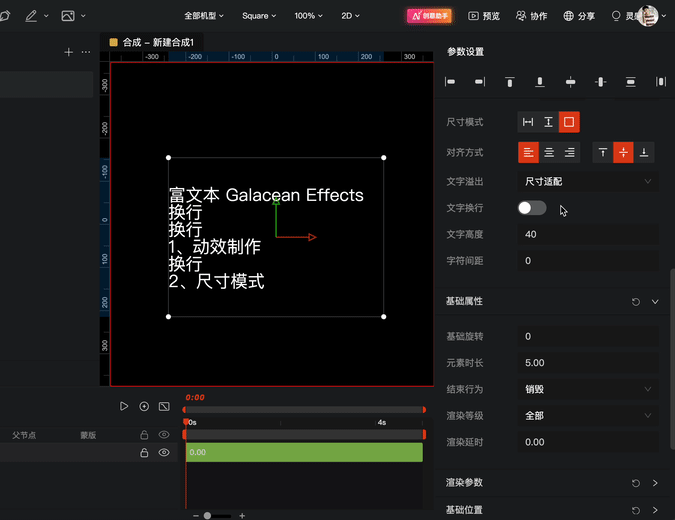Set vertical text alignment to top
The image size is (675, 520).
pyautogui.click(x=603, y=152)
